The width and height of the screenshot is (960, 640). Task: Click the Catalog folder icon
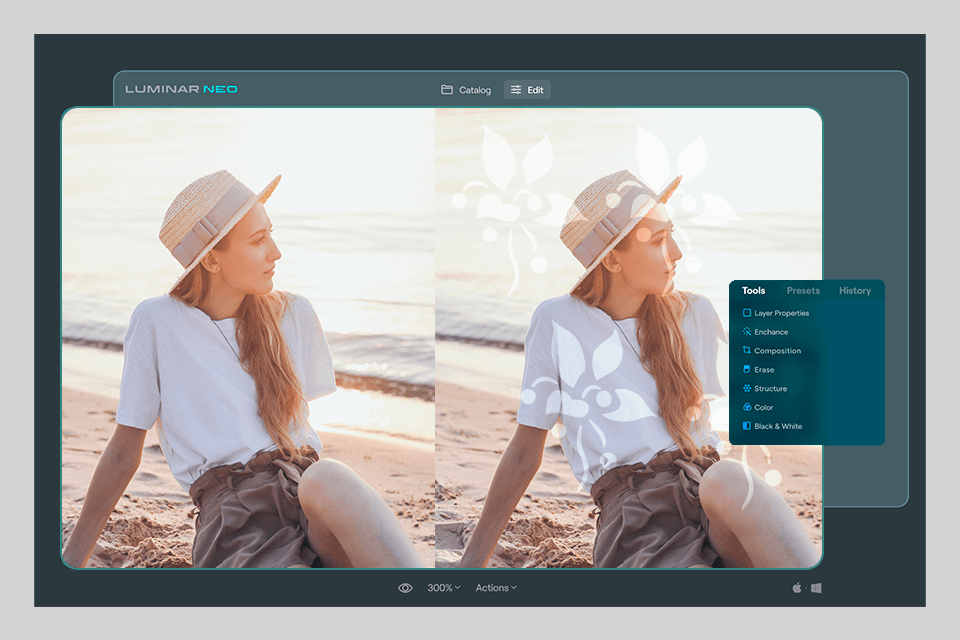point(447,90)
